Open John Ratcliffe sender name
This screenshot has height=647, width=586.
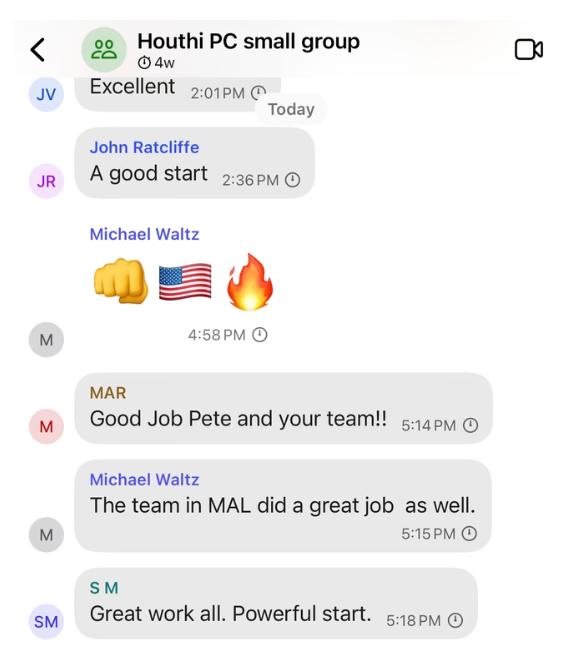[144, 147]
